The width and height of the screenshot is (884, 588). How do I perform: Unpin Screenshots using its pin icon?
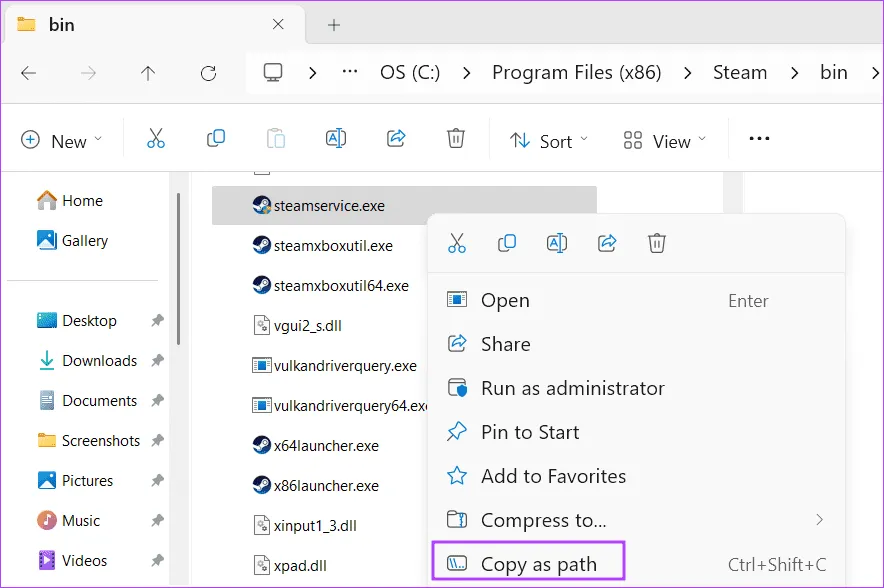coord(157,440)
